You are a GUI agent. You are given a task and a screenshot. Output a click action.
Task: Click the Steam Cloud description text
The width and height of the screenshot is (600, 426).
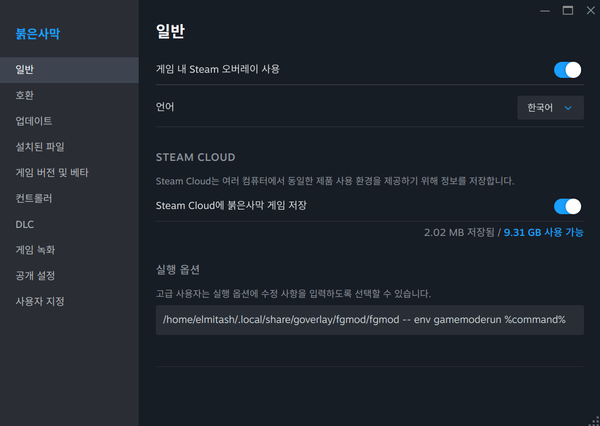pyautogui.click(x=335, y=181)
